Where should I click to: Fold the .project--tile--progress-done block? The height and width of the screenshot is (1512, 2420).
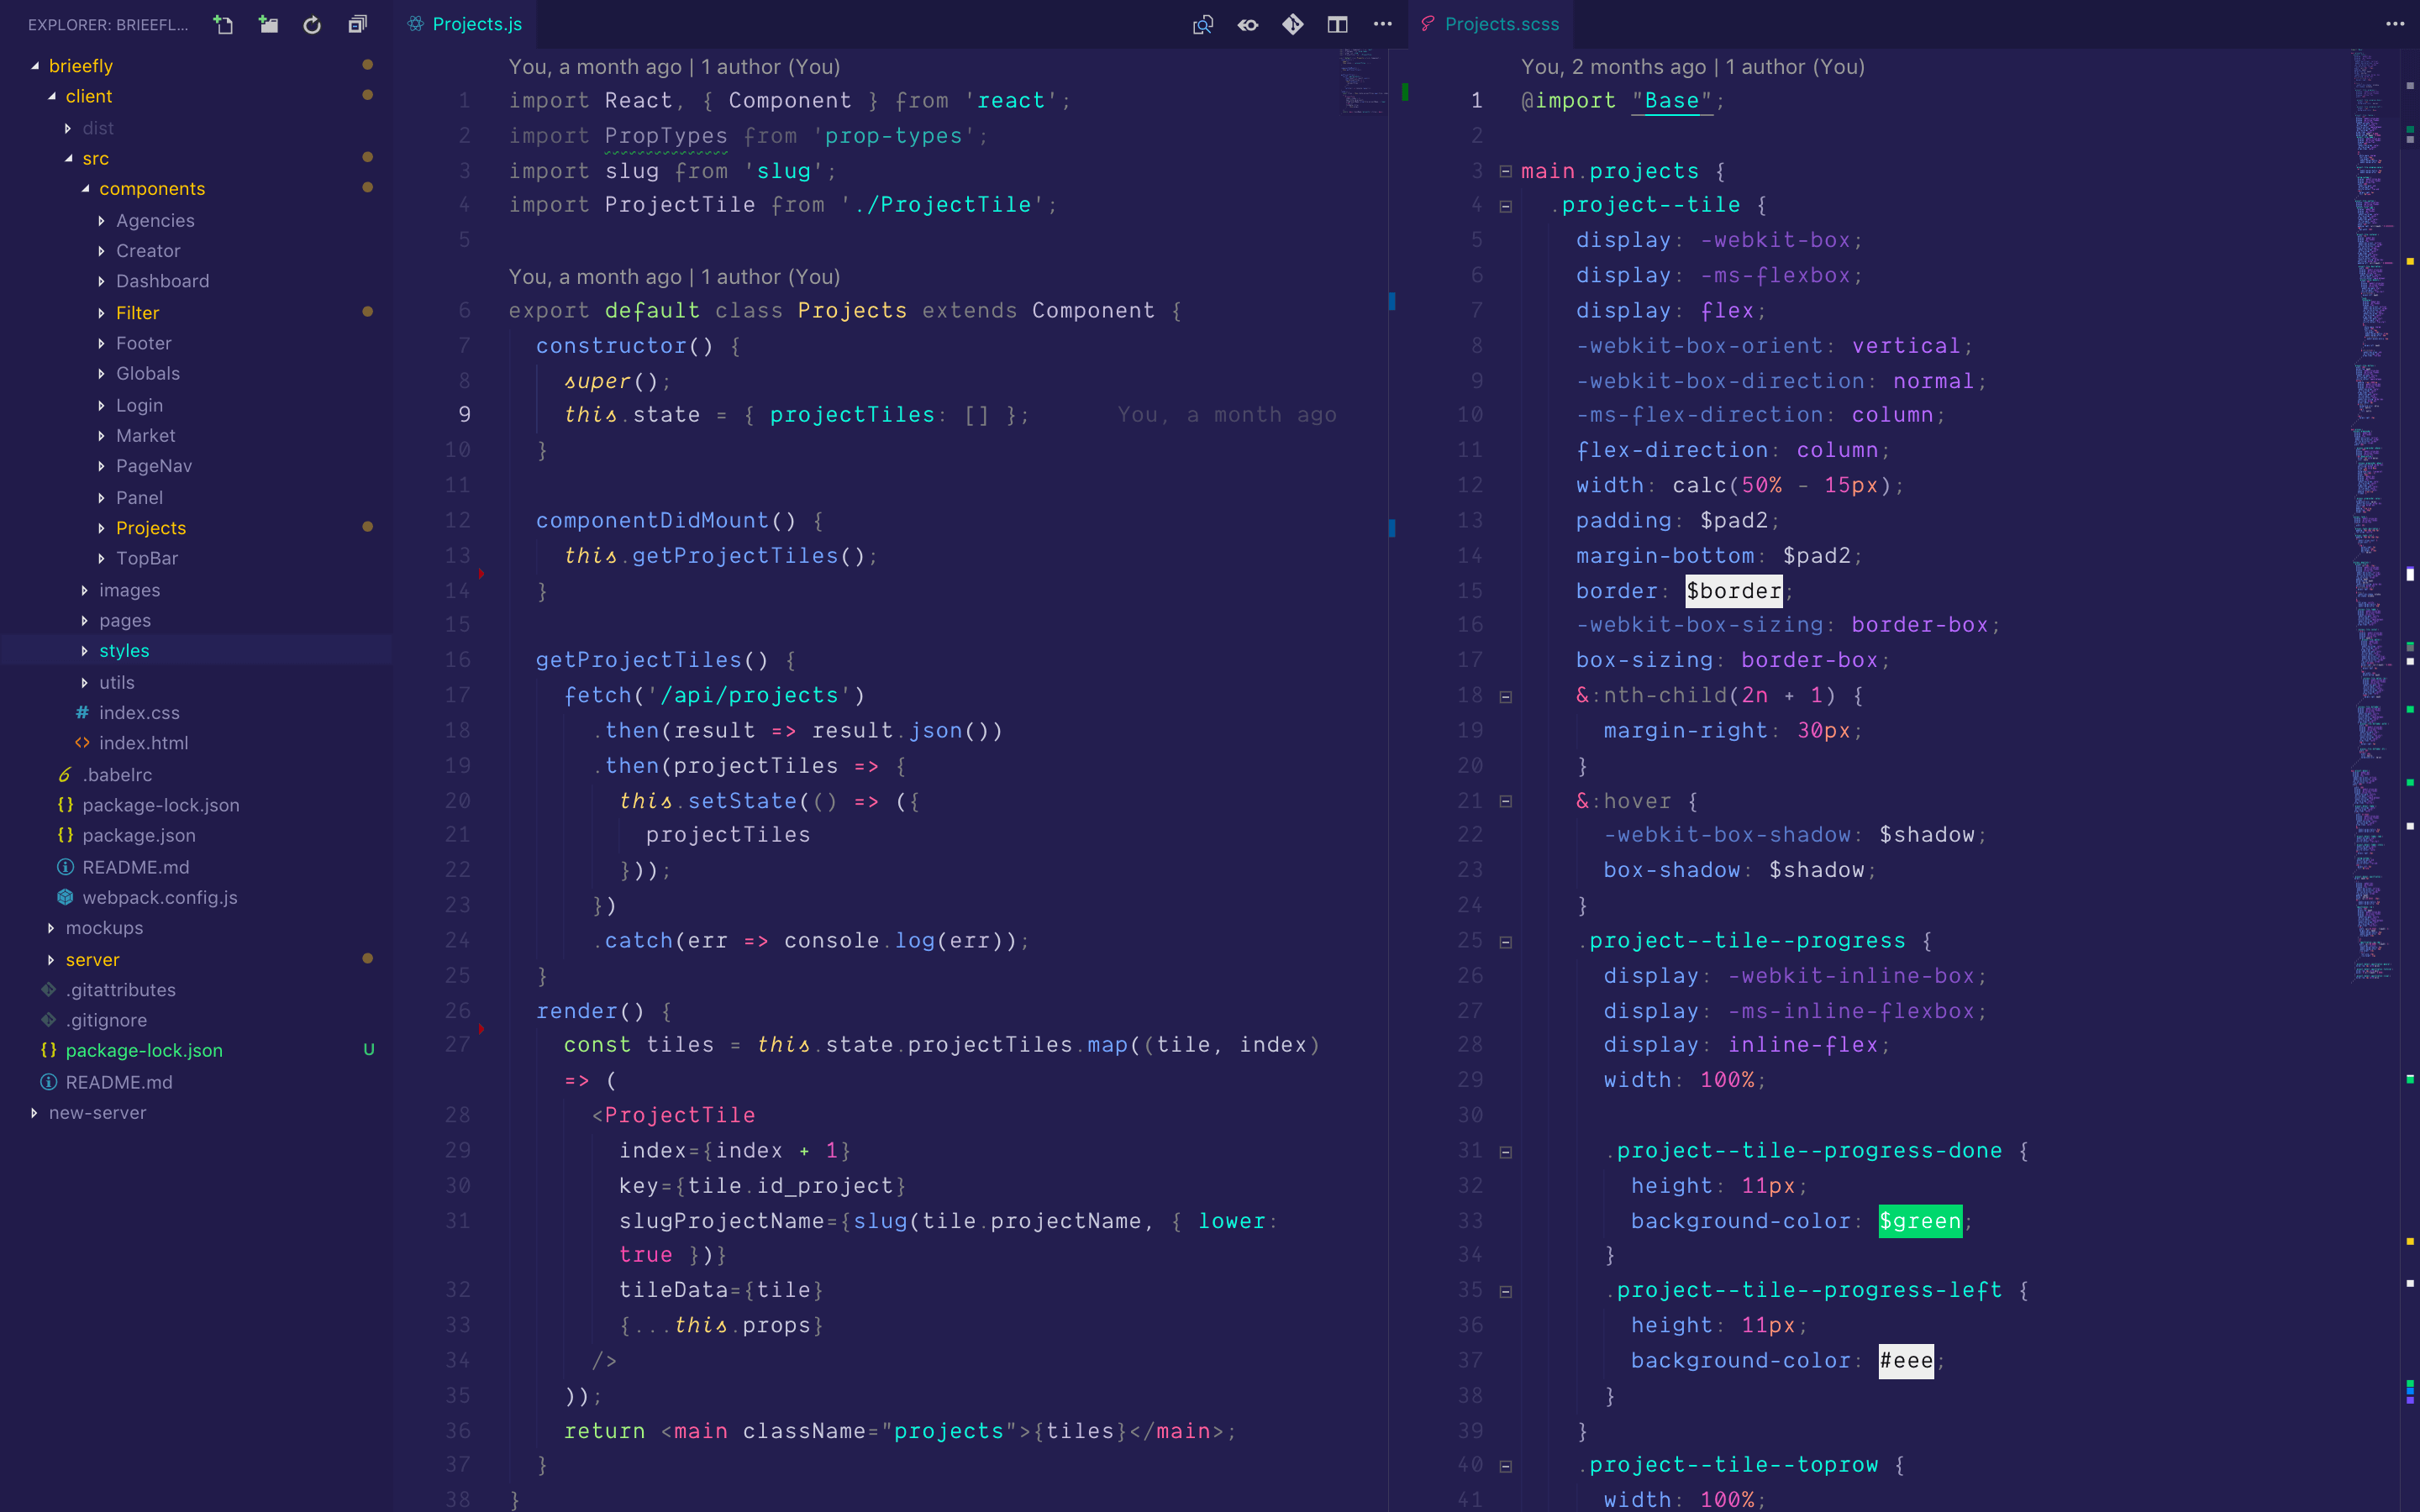tap(1505, 1151)
